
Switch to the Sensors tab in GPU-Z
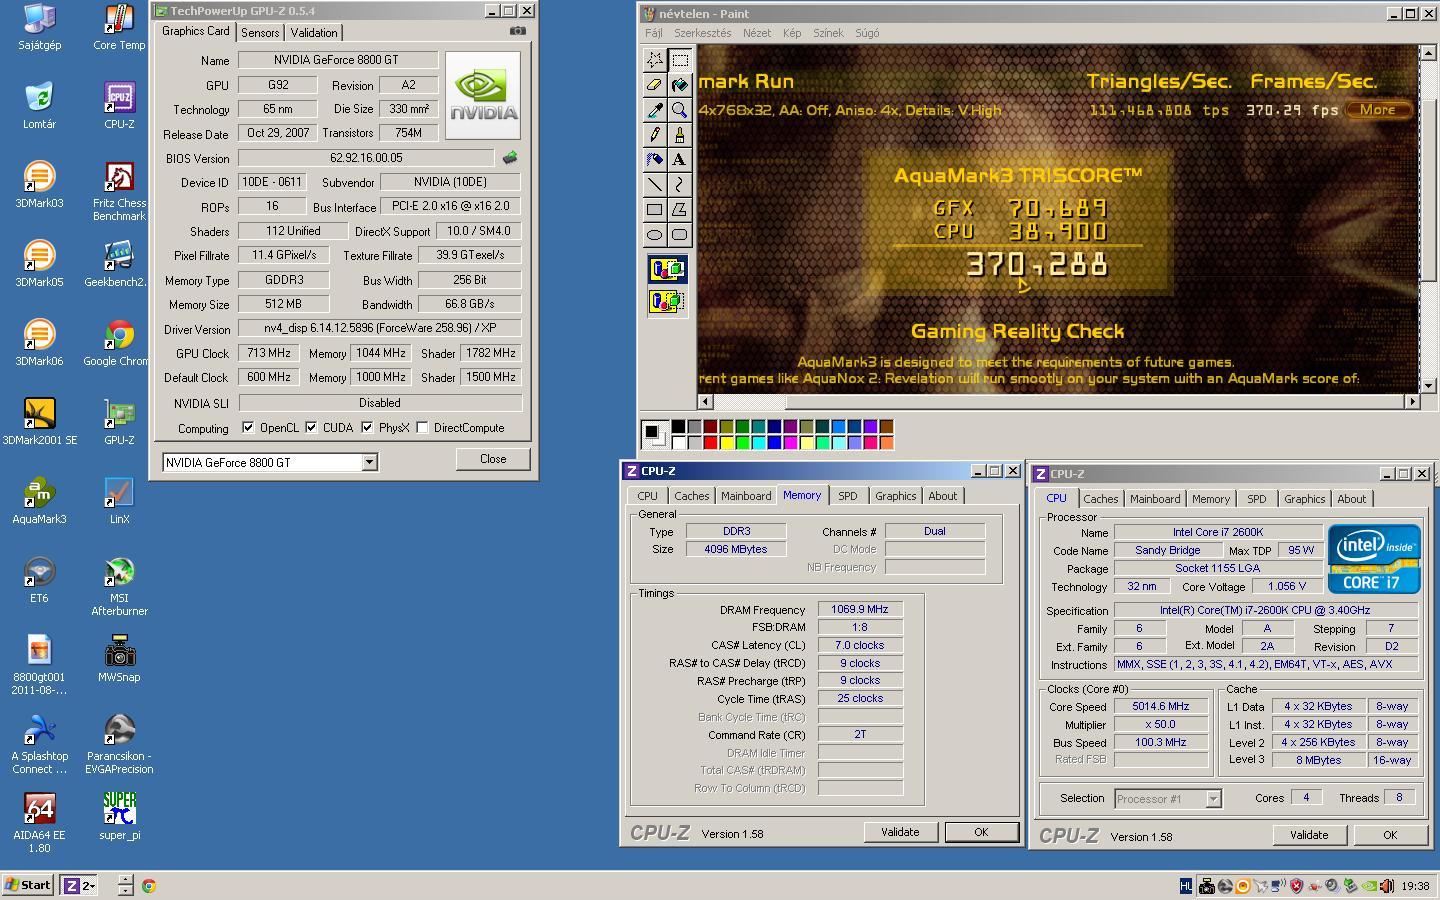[x=260, y=32]
